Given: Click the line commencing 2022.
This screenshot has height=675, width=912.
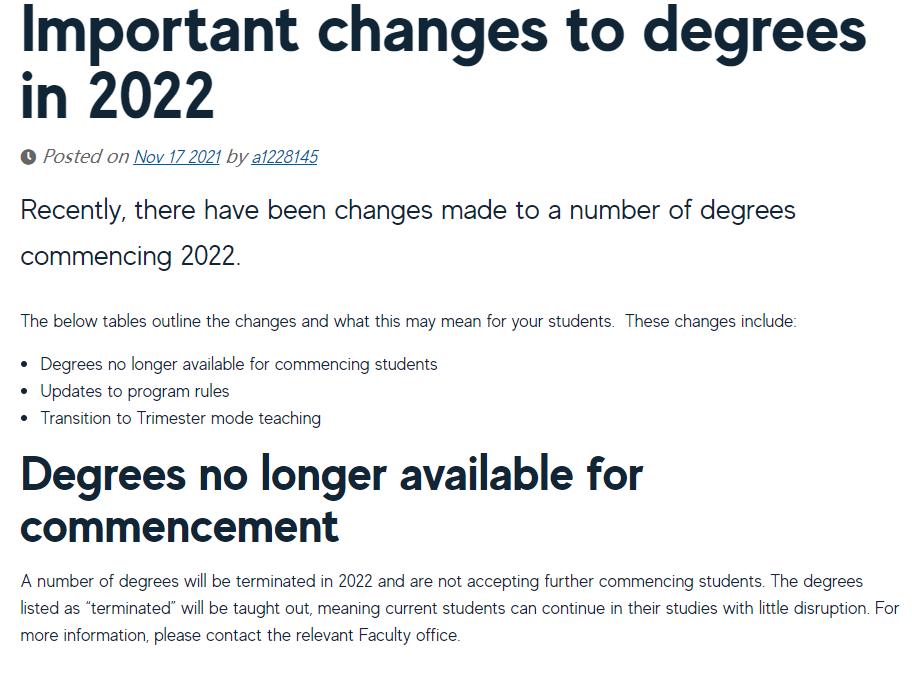Looking at the screenshot, I should 130,256.
